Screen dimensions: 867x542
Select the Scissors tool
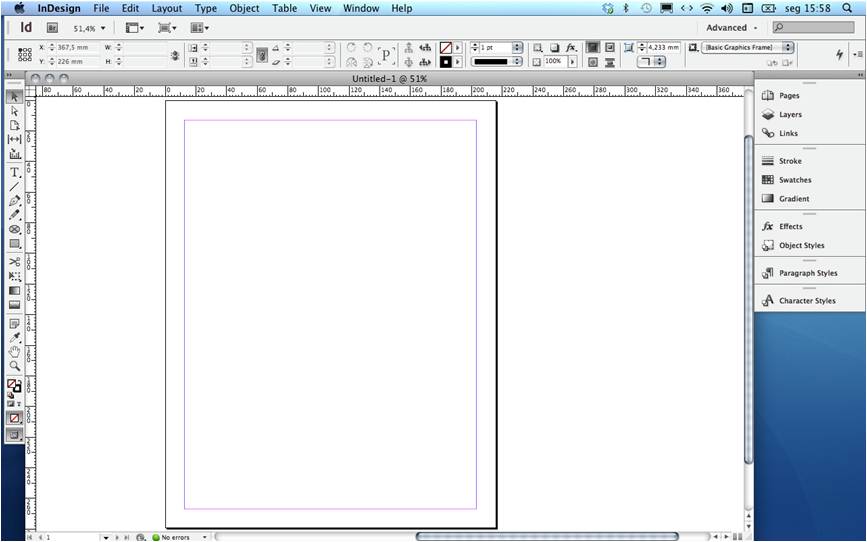(14, 262)
